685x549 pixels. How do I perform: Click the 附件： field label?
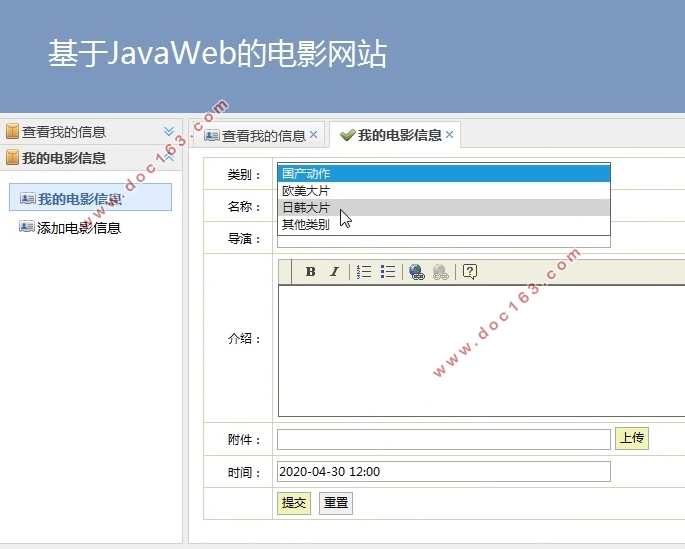coord(244,440)
